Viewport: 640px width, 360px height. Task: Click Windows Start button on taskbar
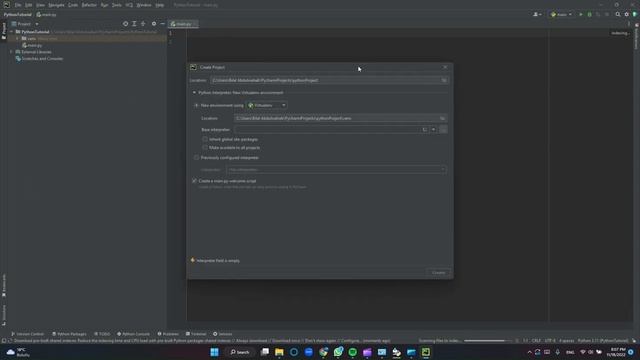(x=214, y=352)
